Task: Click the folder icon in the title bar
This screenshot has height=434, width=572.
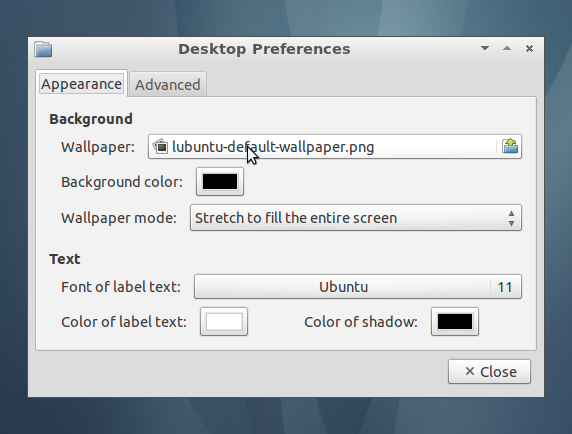Action: click(43, 49)
